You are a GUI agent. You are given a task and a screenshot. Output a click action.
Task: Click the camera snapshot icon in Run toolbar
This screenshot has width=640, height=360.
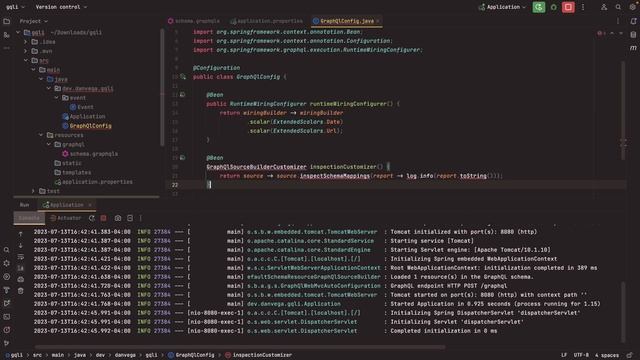click(118, 218)
